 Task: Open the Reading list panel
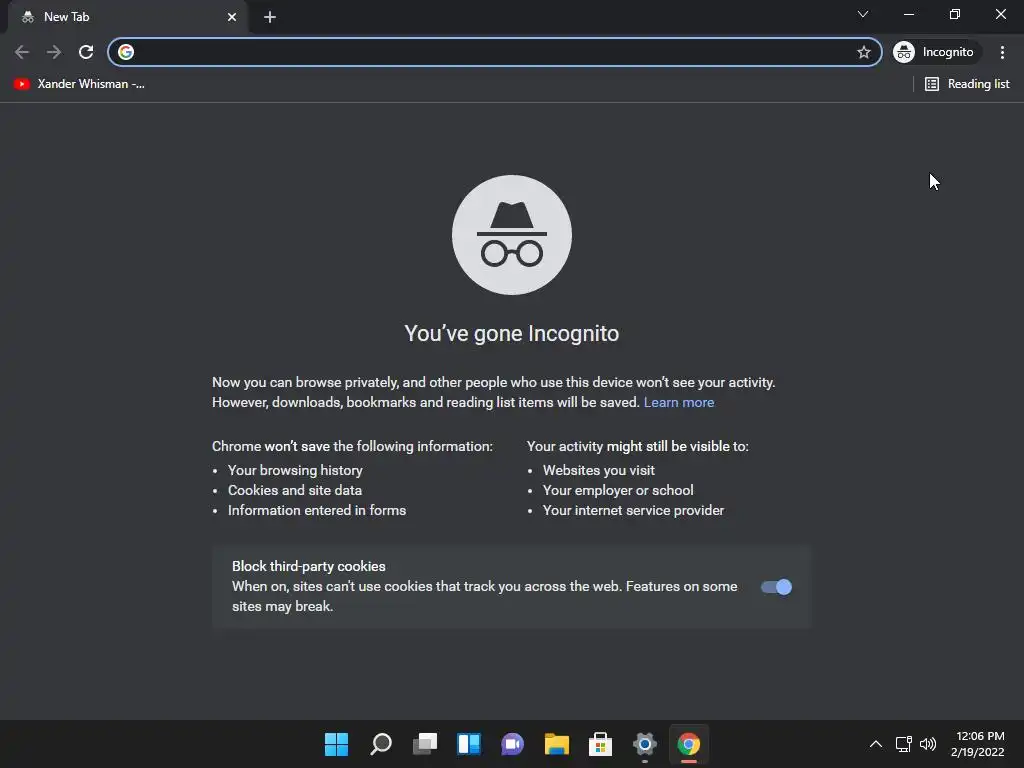point(967,84)
